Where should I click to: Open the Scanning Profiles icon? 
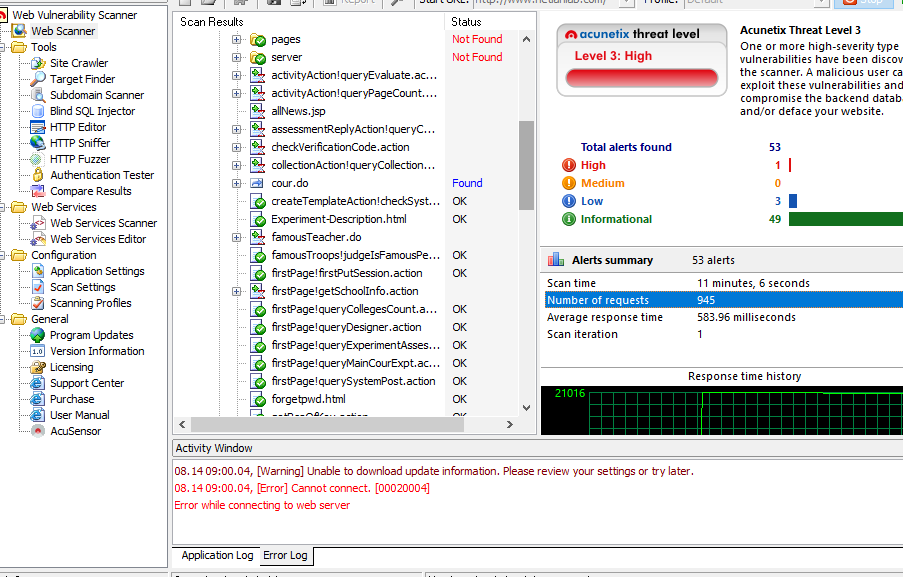point(38,303)
